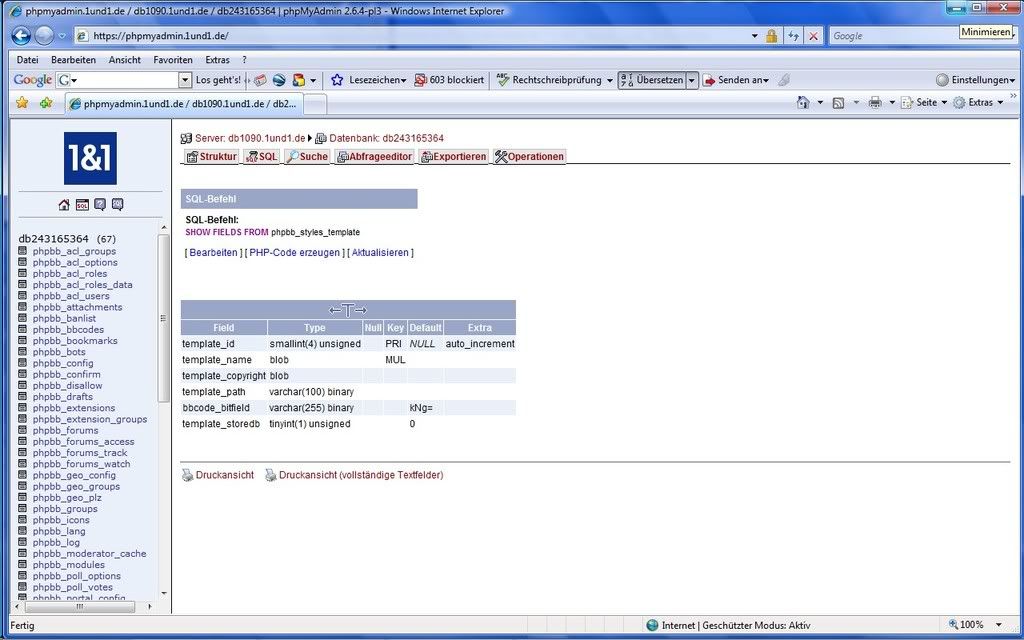The height and width of the screenshot is (640, 1024).
Task: Click the add to favorites icon
Action: coord(46,103)
